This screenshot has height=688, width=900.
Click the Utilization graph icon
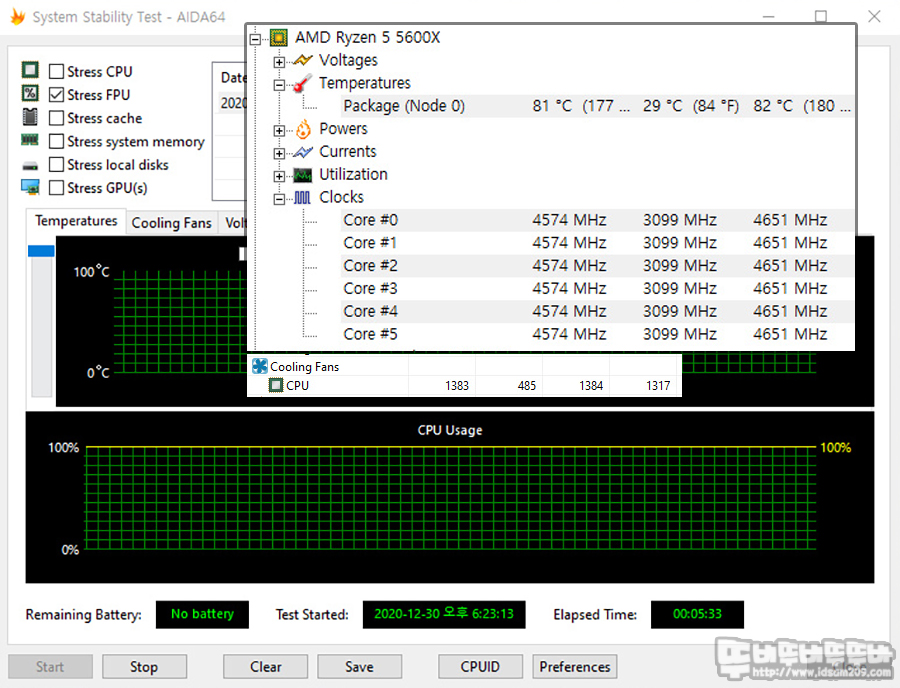(x=302, y=175)
